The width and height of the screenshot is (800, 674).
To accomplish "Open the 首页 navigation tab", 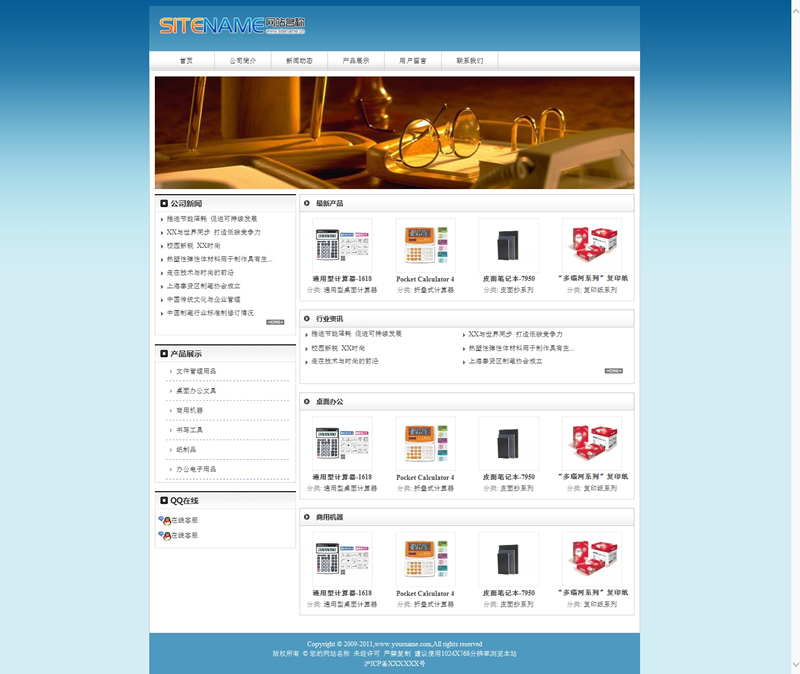I will pyautogui.click(x=186, y=61).
